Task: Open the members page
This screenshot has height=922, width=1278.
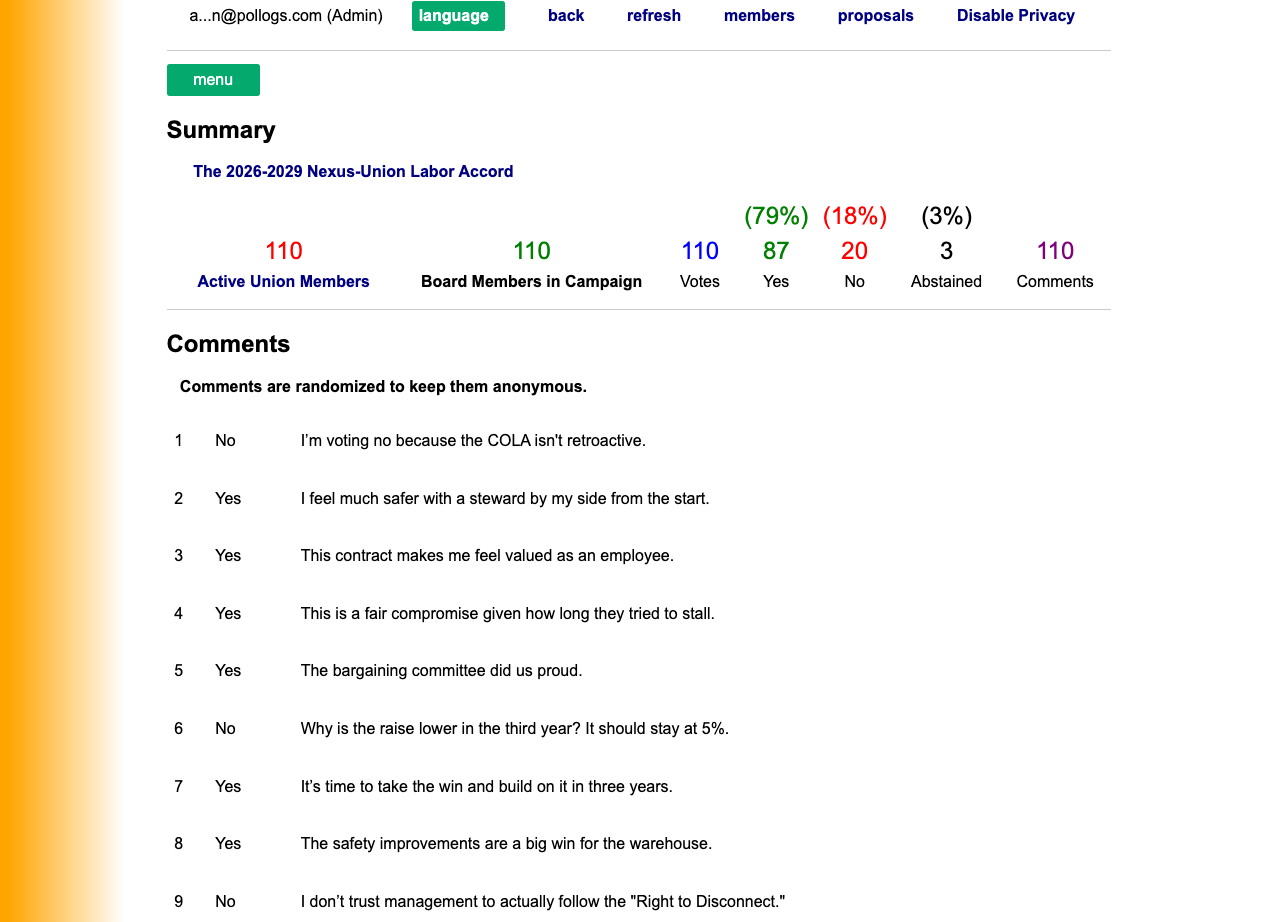Action: click(759, 15)
